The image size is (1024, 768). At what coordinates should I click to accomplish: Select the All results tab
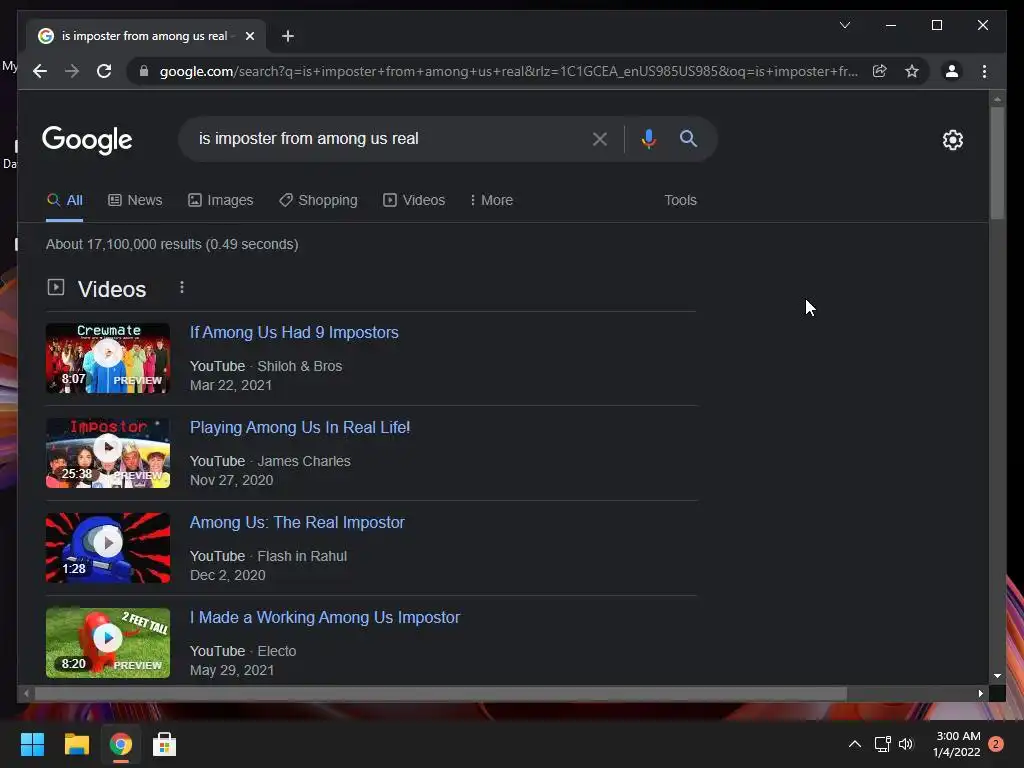[65, 200]
